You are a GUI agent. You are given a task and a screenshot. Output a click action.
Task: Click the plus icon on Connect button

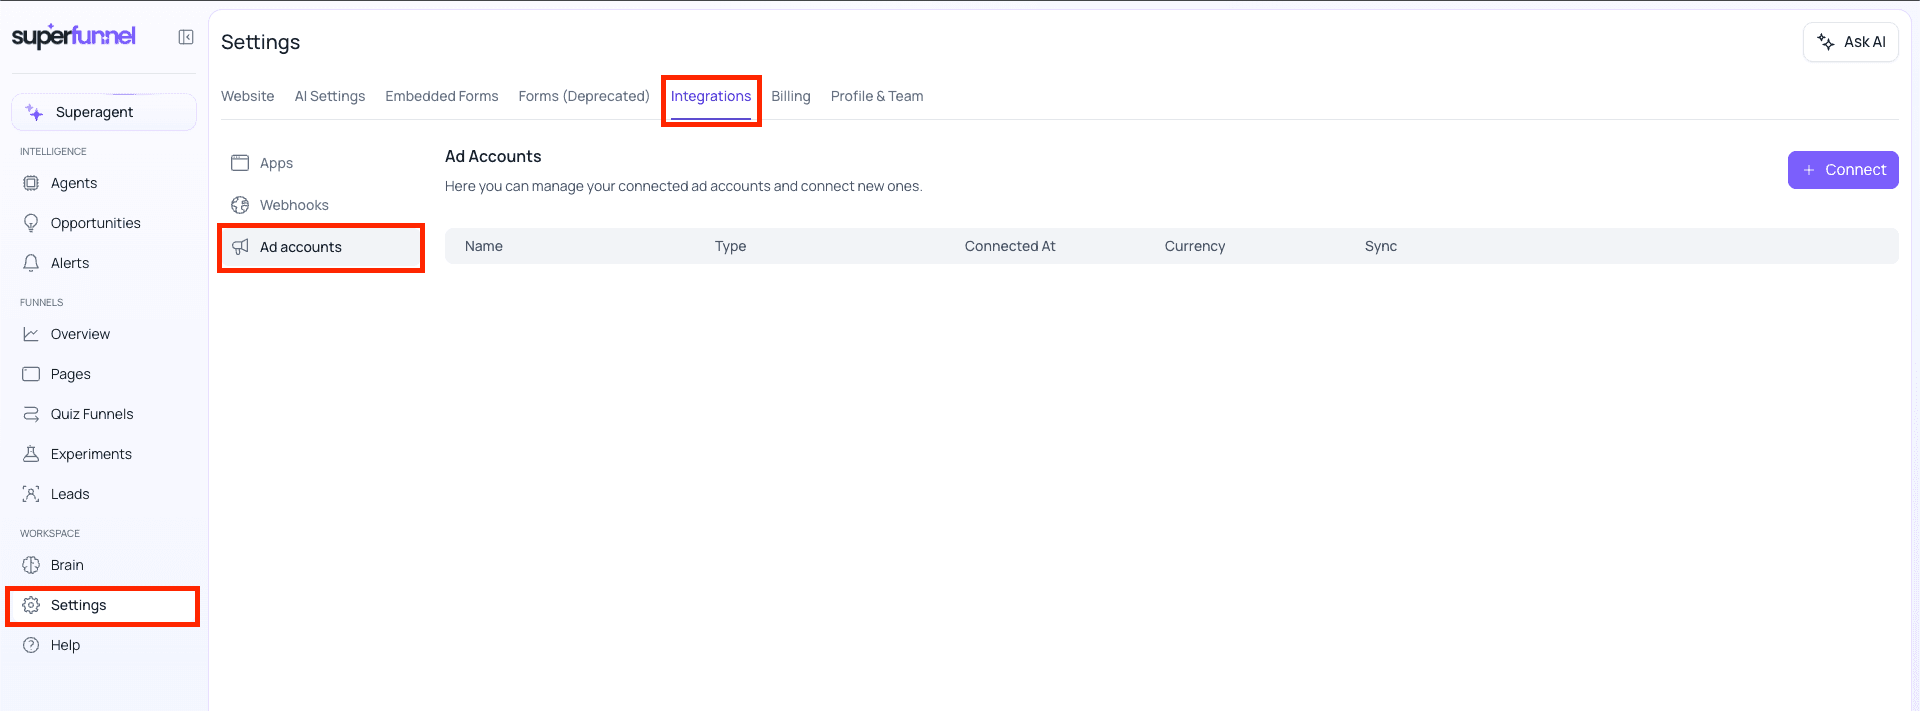point(1809,170)
